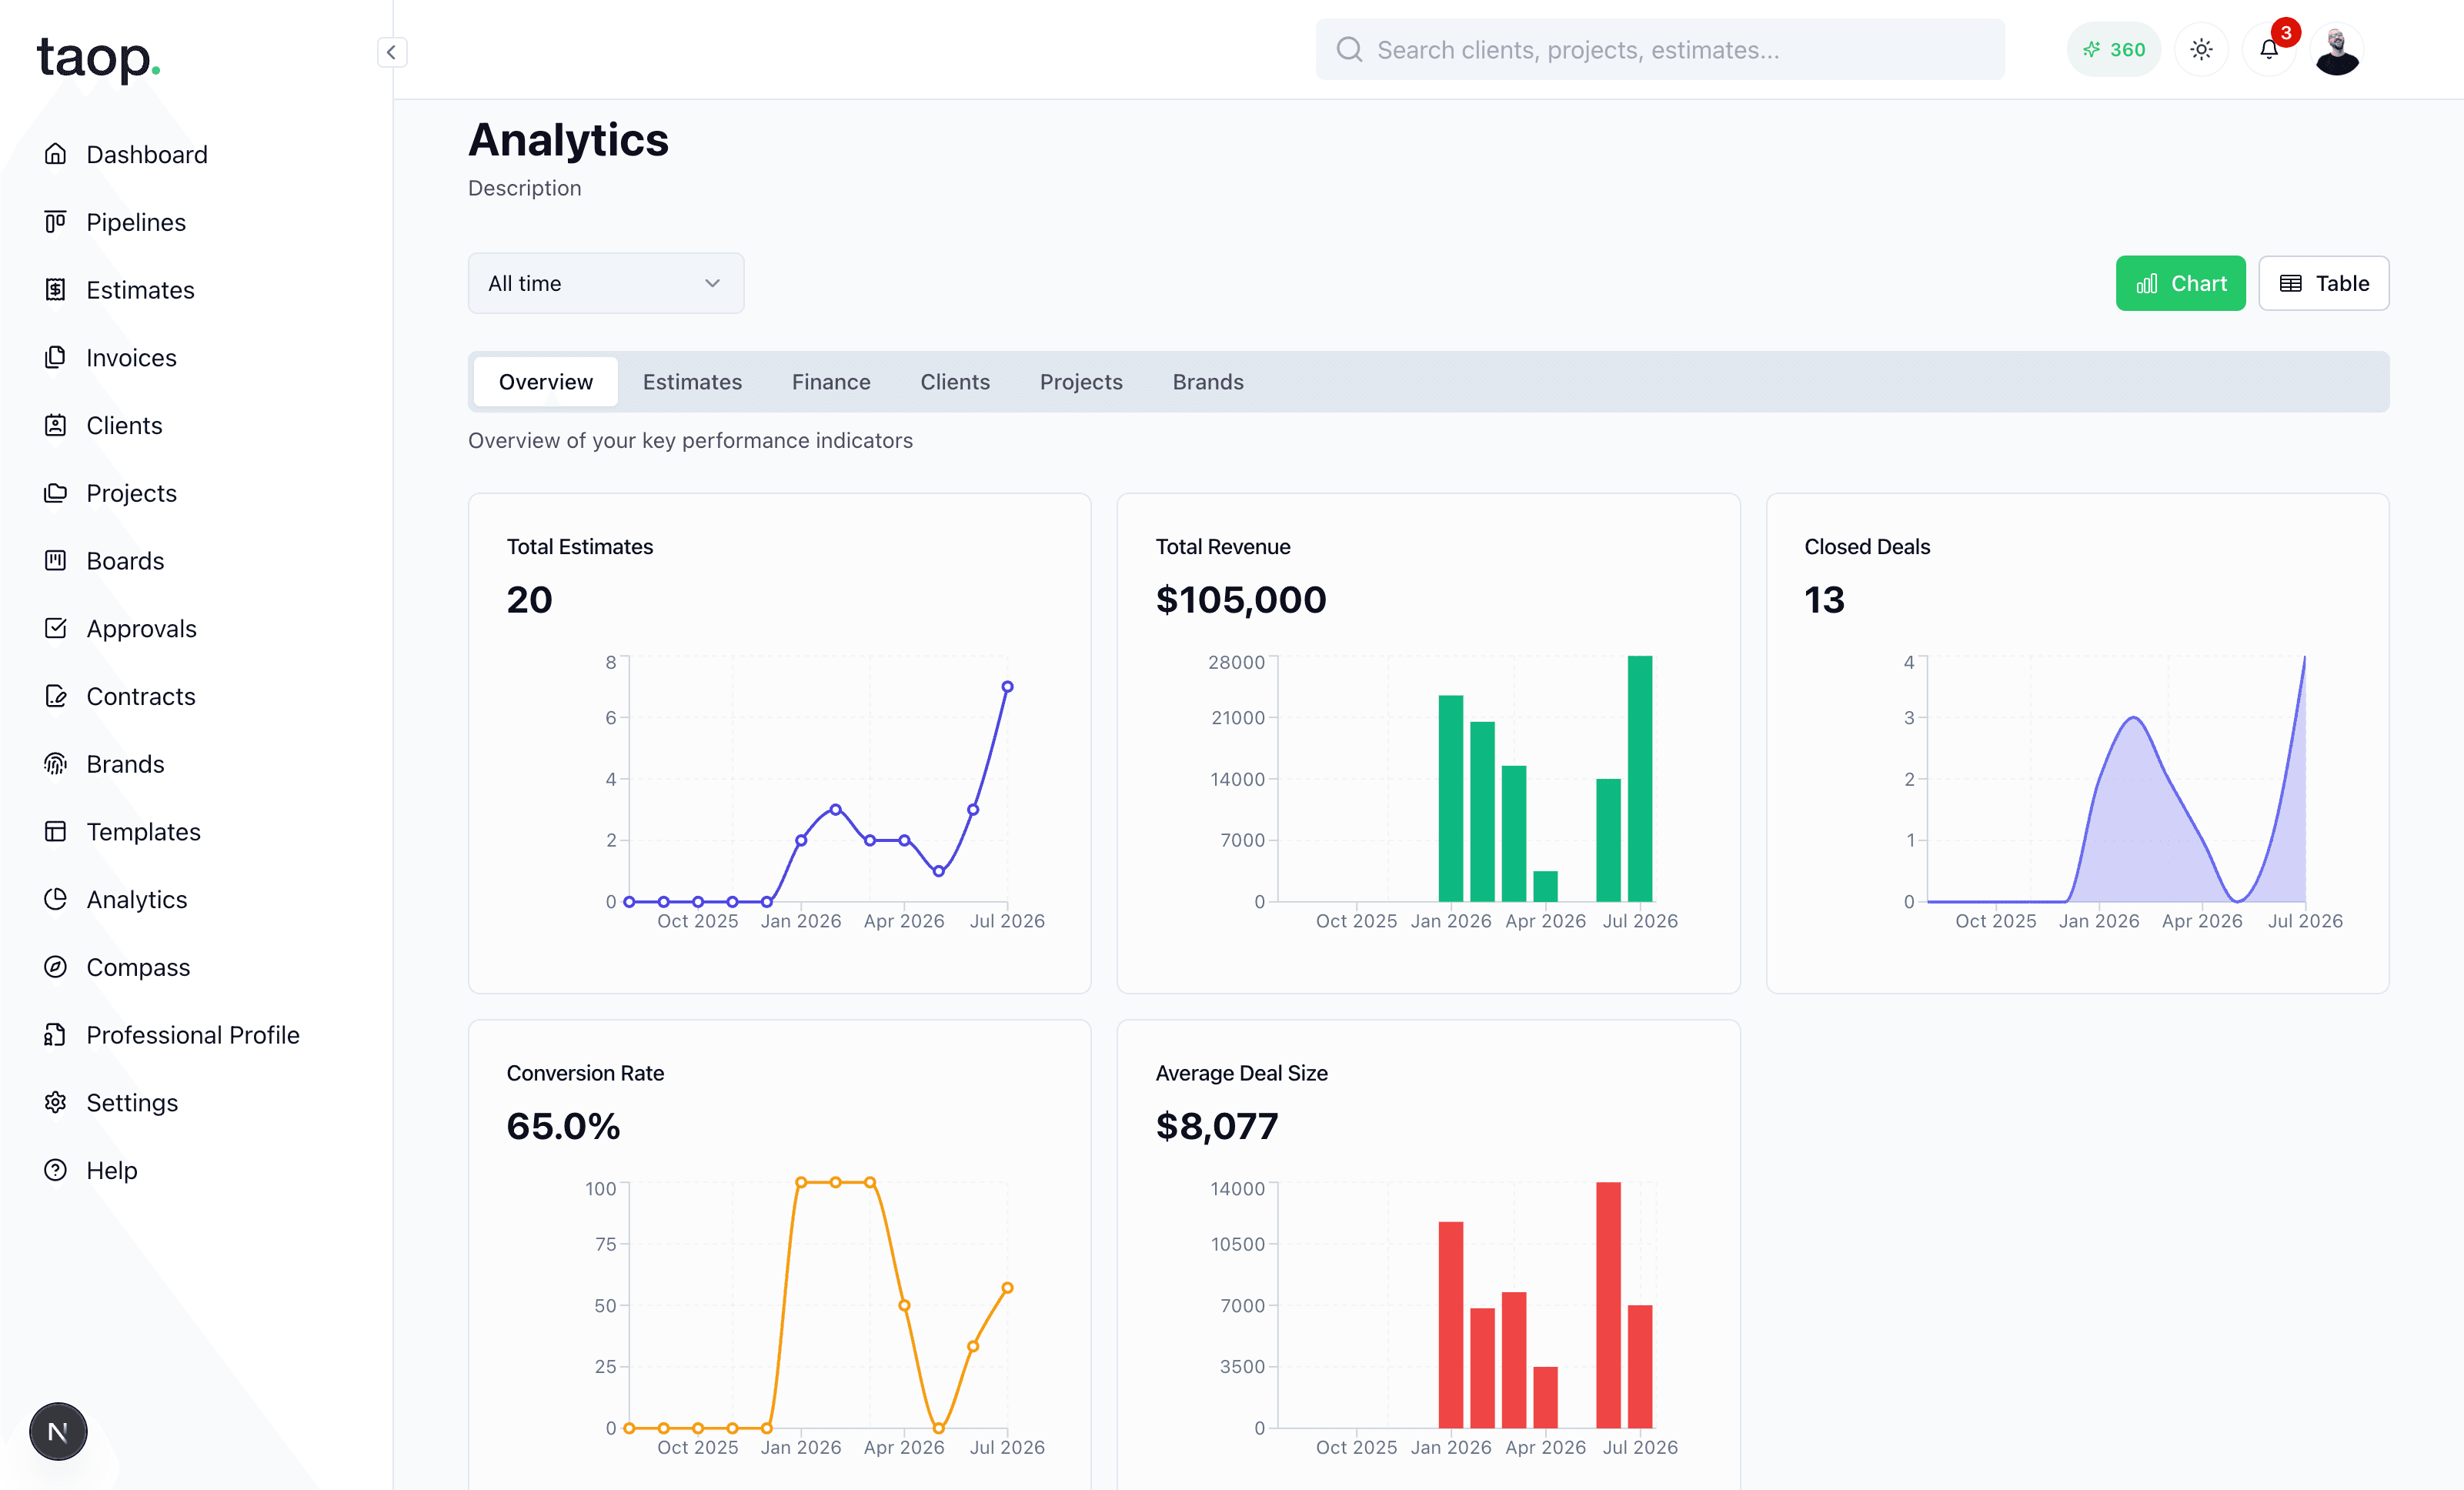This screenshot has height=1490, width=2464.
Task: Open Contracts in the sidebar
Action: coord(141,696)
